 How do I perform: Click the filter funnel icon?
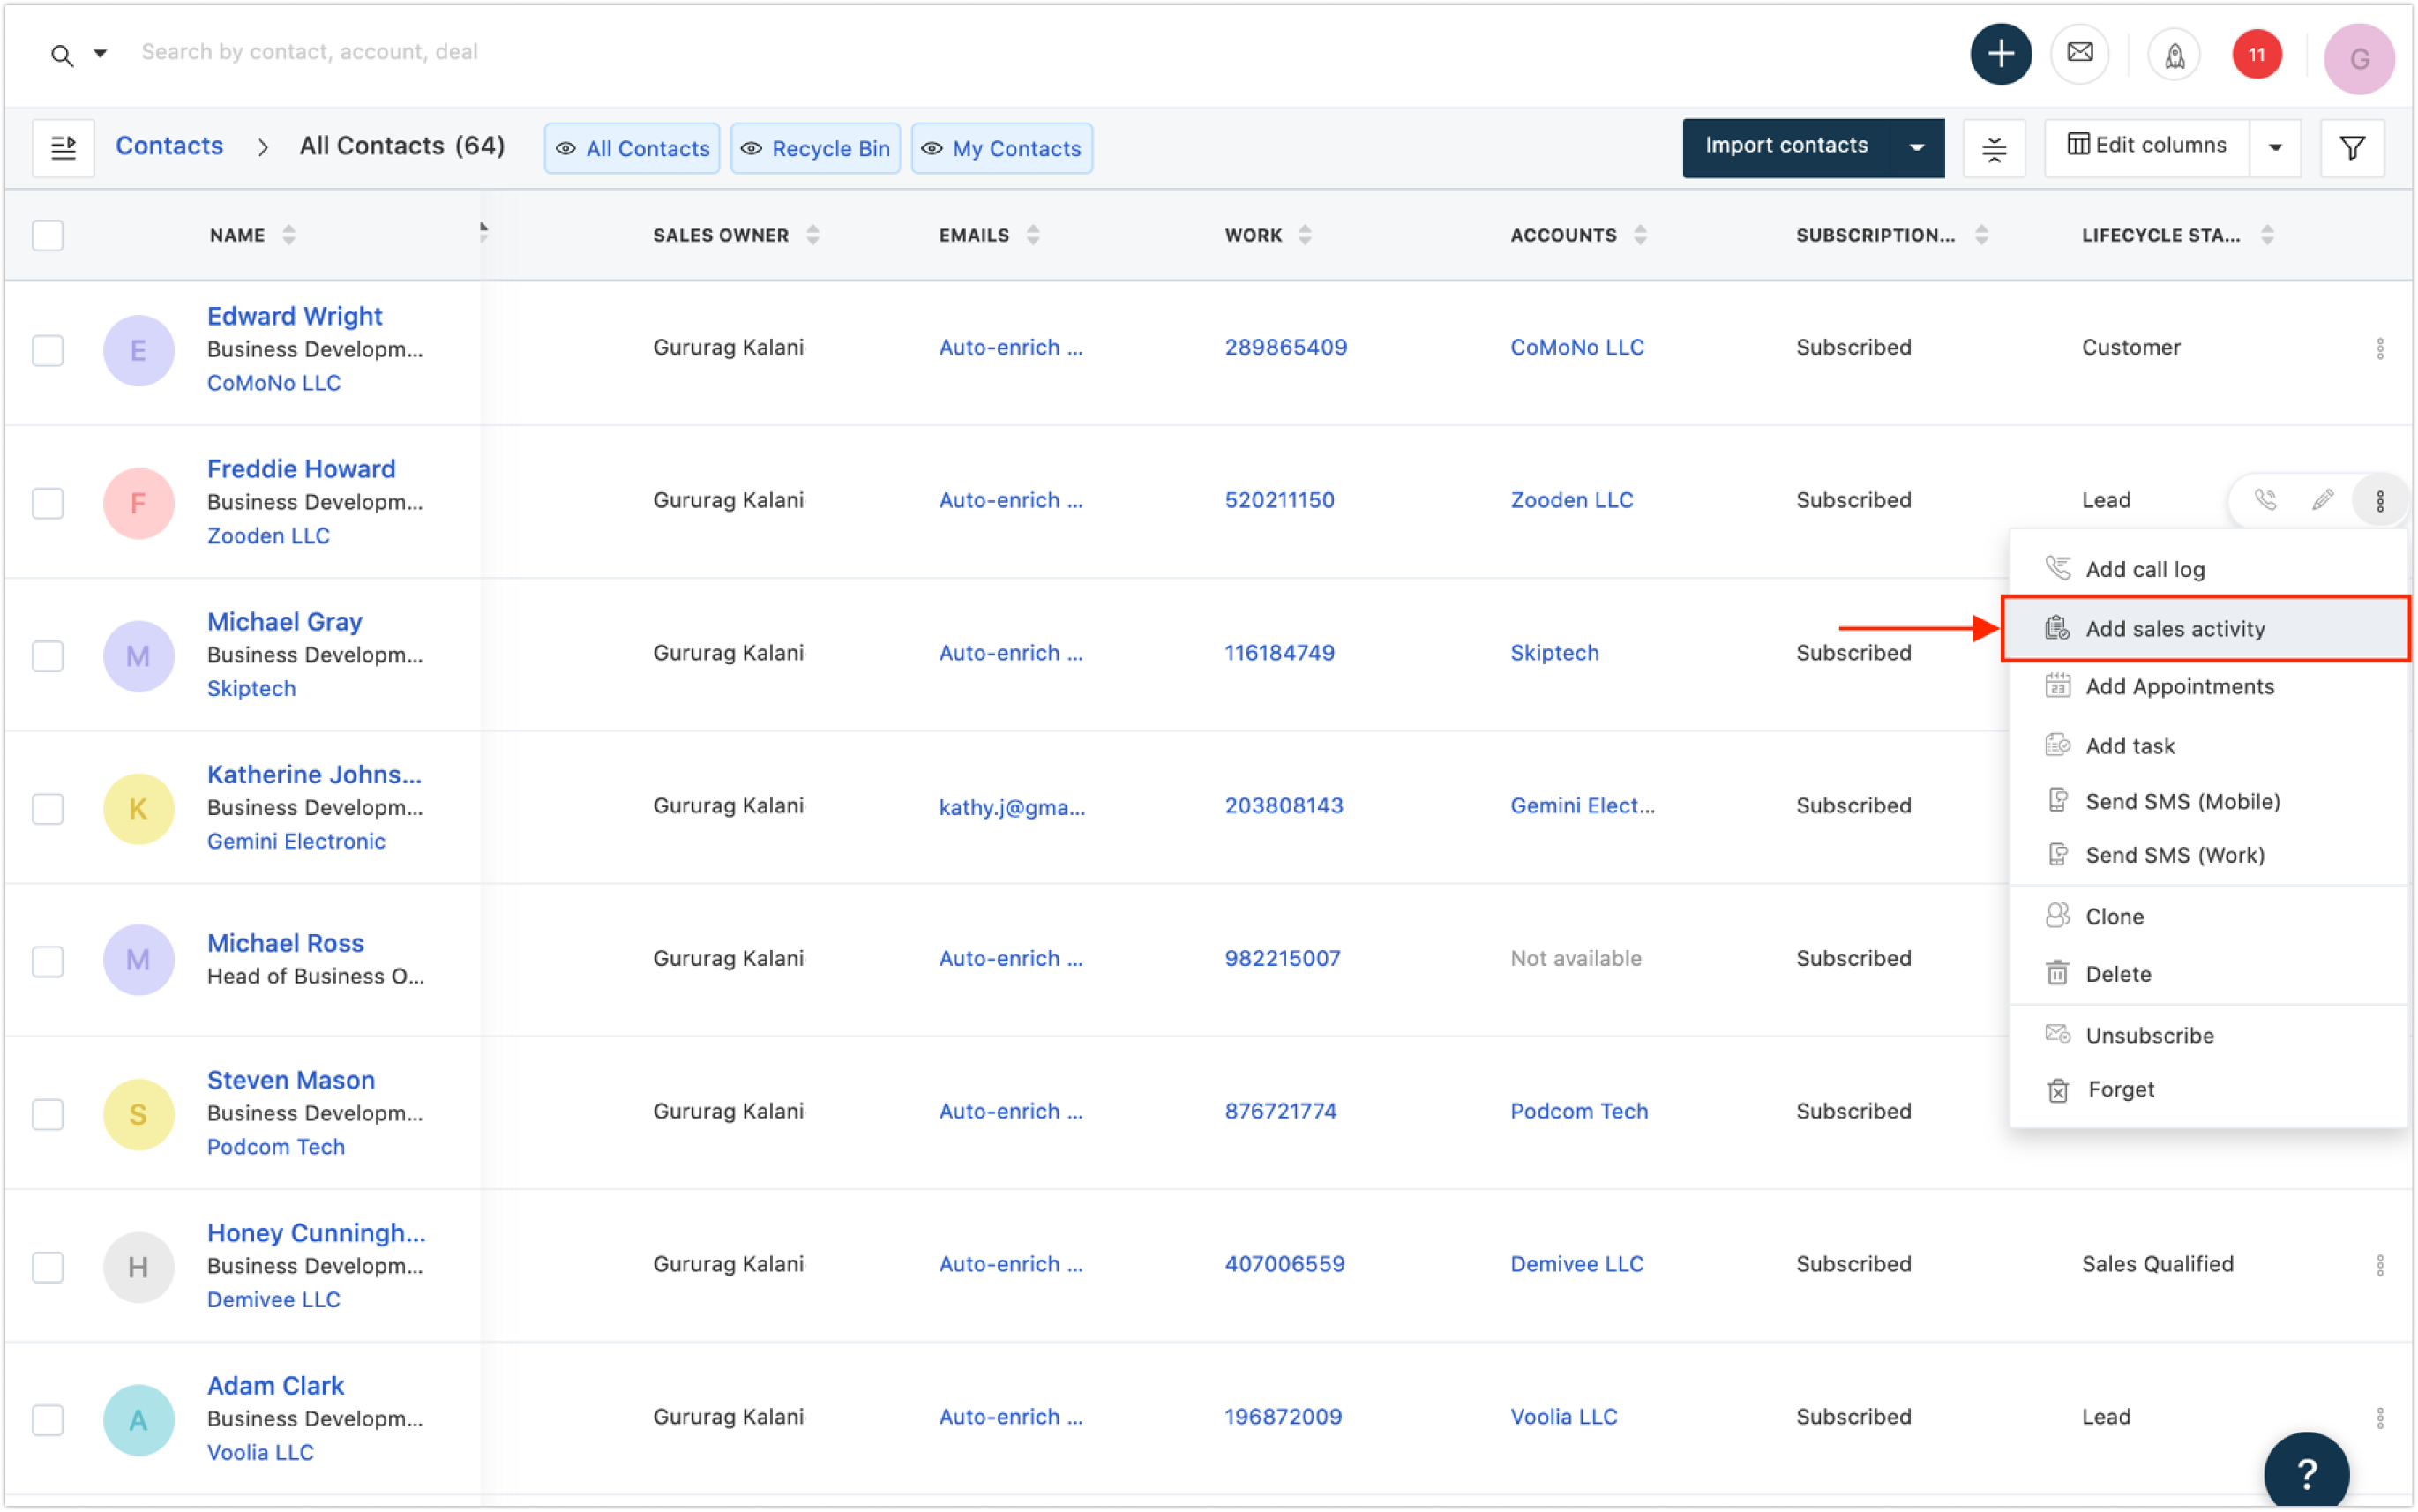[2351, 148]
